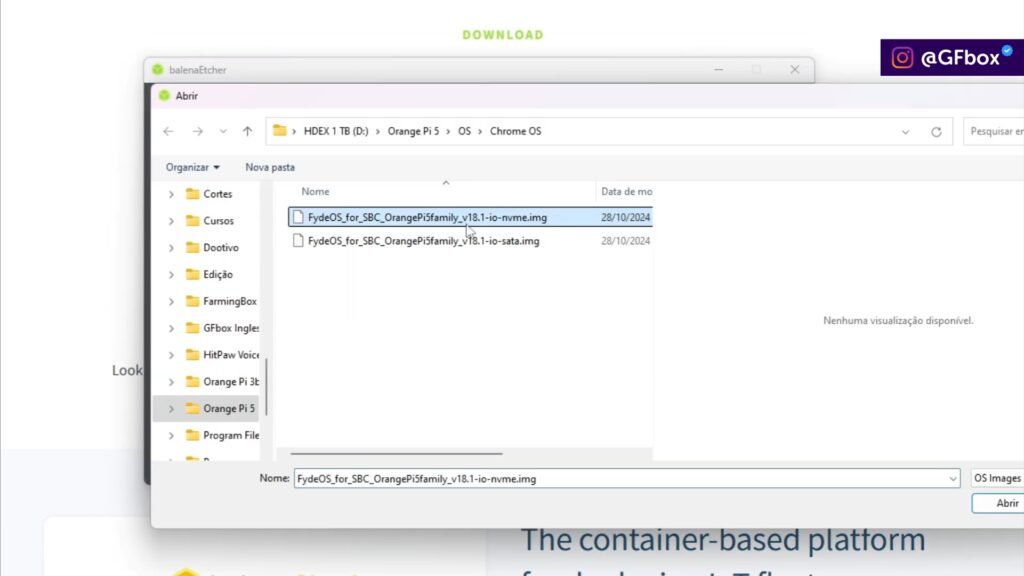Click the balenaEtcher title bar icon
Image resolution: width=1024 pixels, height=576 pixels.
pos(157,69)
